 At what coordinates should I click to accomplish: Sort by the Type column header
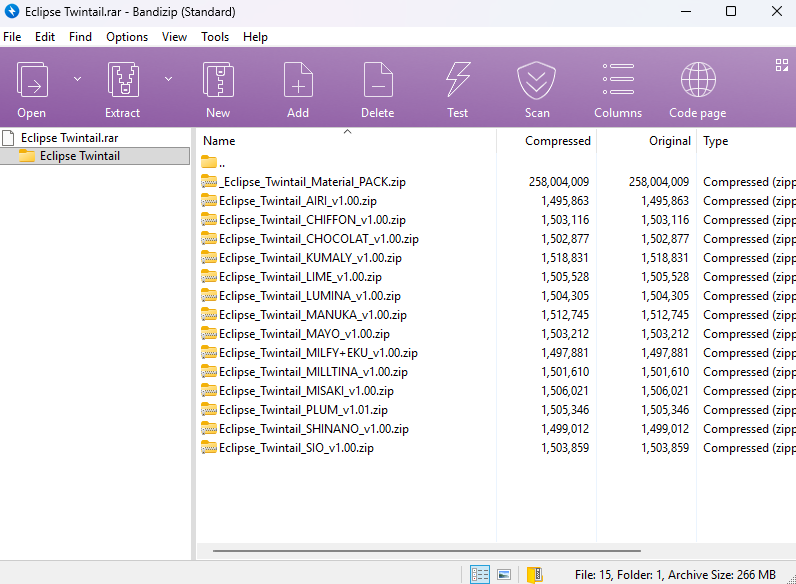click(715, 141)
